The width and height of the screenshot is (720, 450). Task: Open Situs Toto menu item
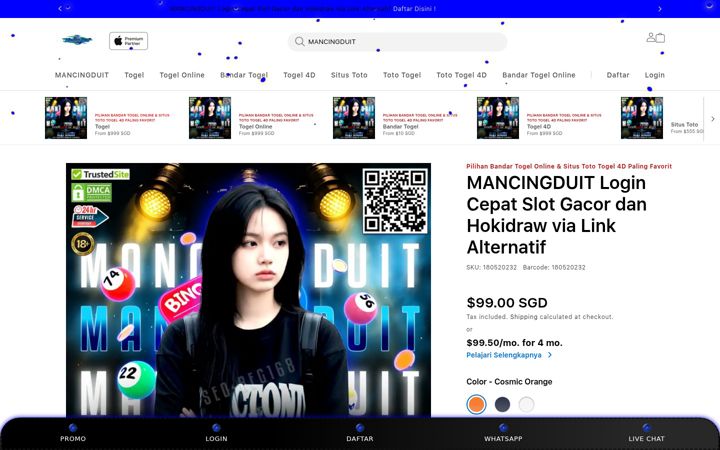click(349, 75)
